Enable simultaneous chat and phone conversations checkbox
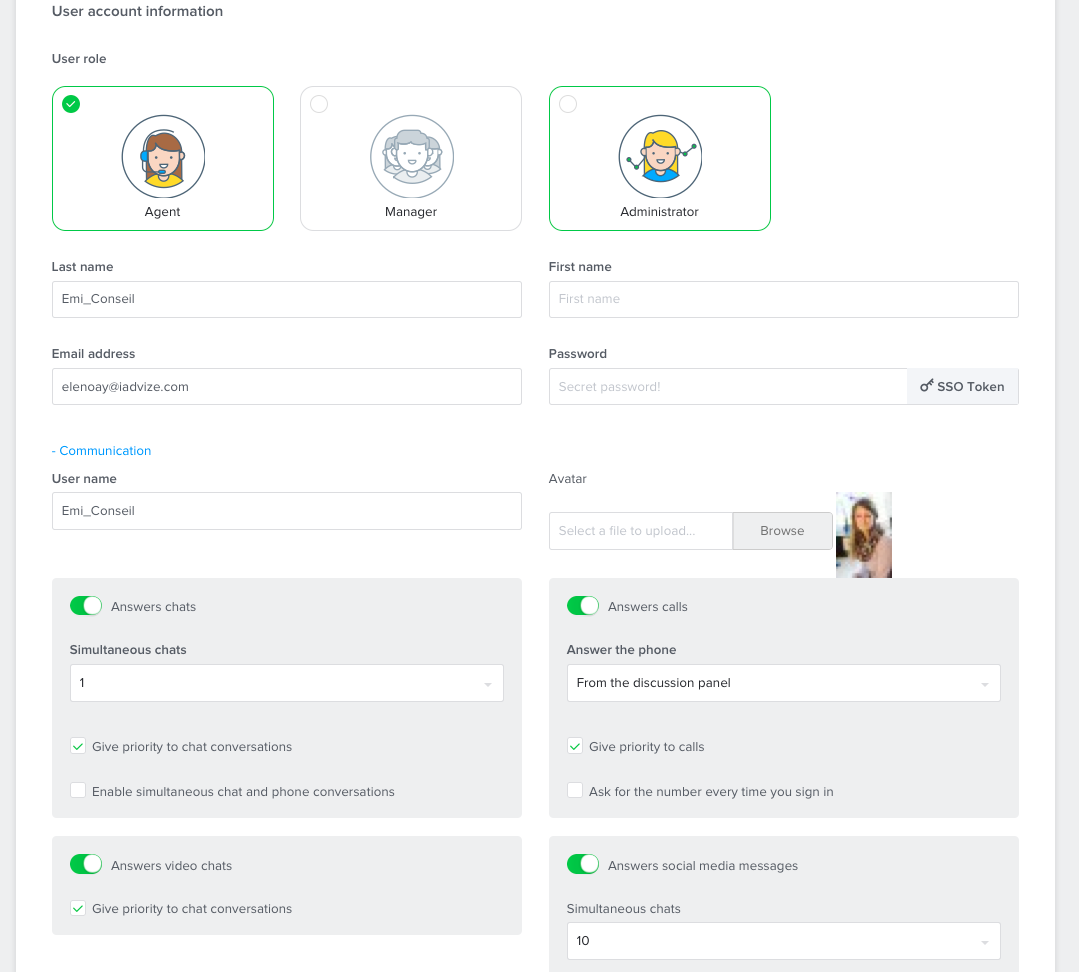This screenshot has height=972, width=1079. tap(78, 790)
